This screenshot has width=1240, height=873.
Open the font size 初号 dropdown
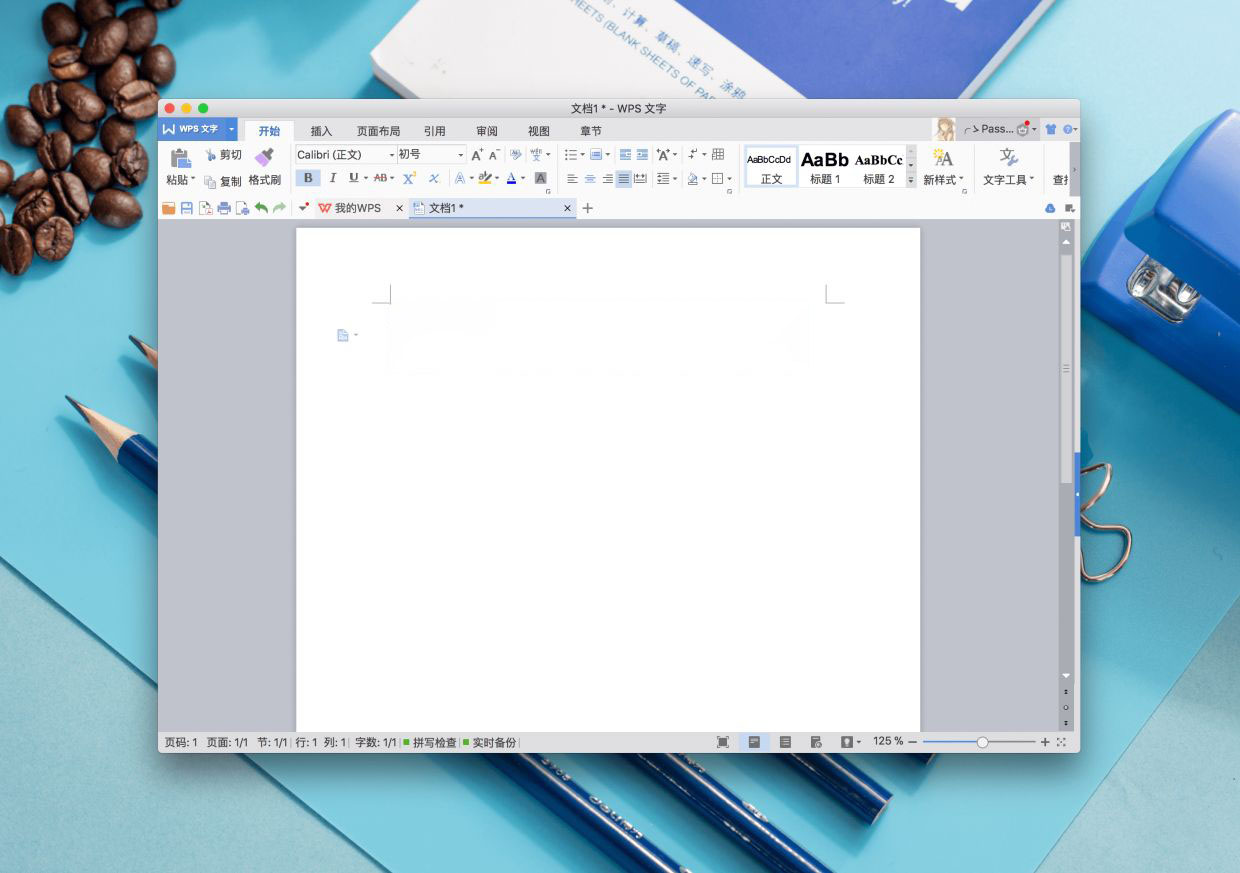click(x=461, y=155)
